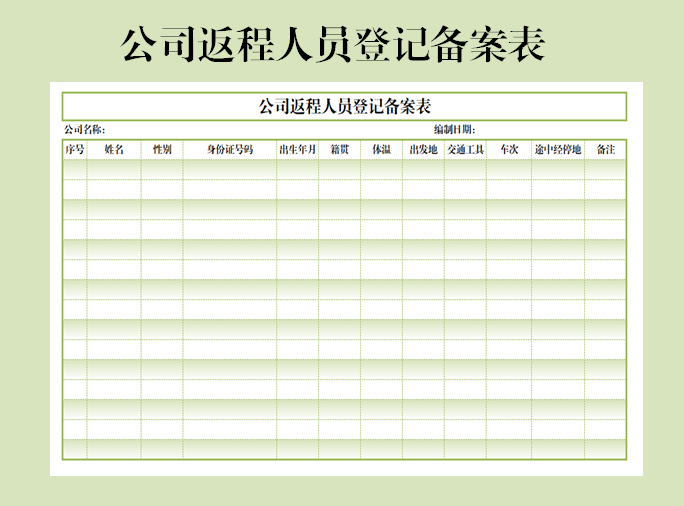Click the 途中经停地 column header
The width and height of the screenshot is (684, 506).
[x=558, y=150]
